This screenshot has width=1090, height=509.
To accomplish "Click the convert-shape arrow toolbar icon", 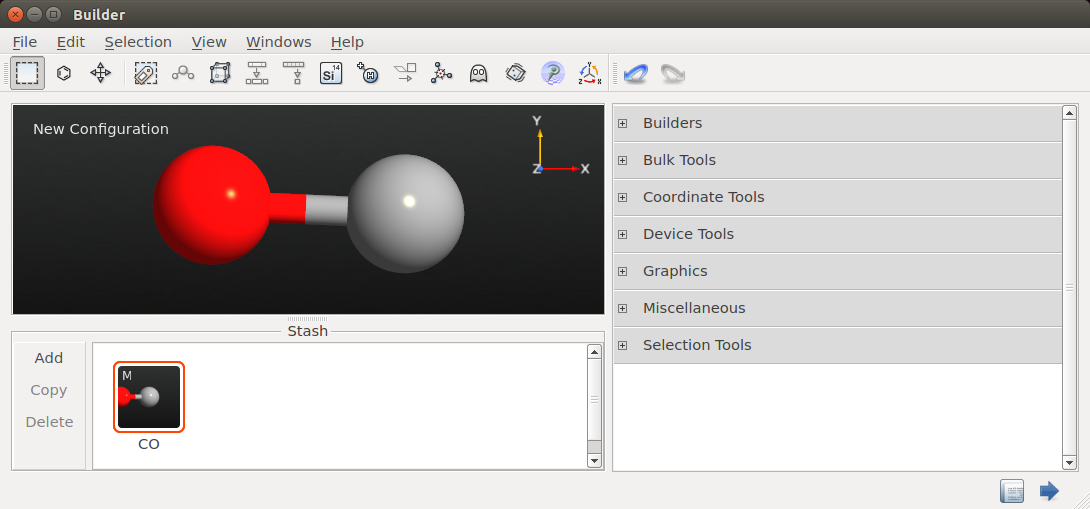I will pyautogui.click(x=405, y=73).
